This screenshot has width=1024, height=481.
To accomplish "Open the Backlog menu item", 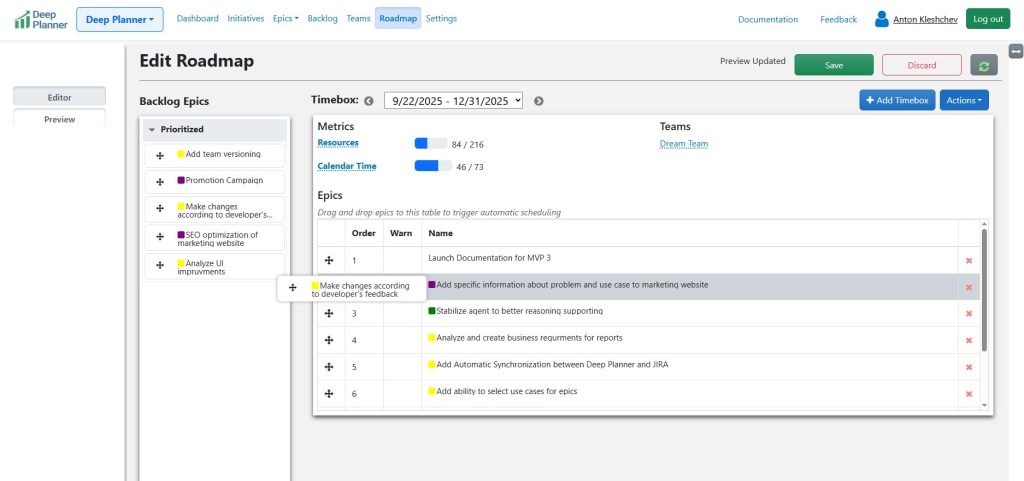I will pos(322,19).
